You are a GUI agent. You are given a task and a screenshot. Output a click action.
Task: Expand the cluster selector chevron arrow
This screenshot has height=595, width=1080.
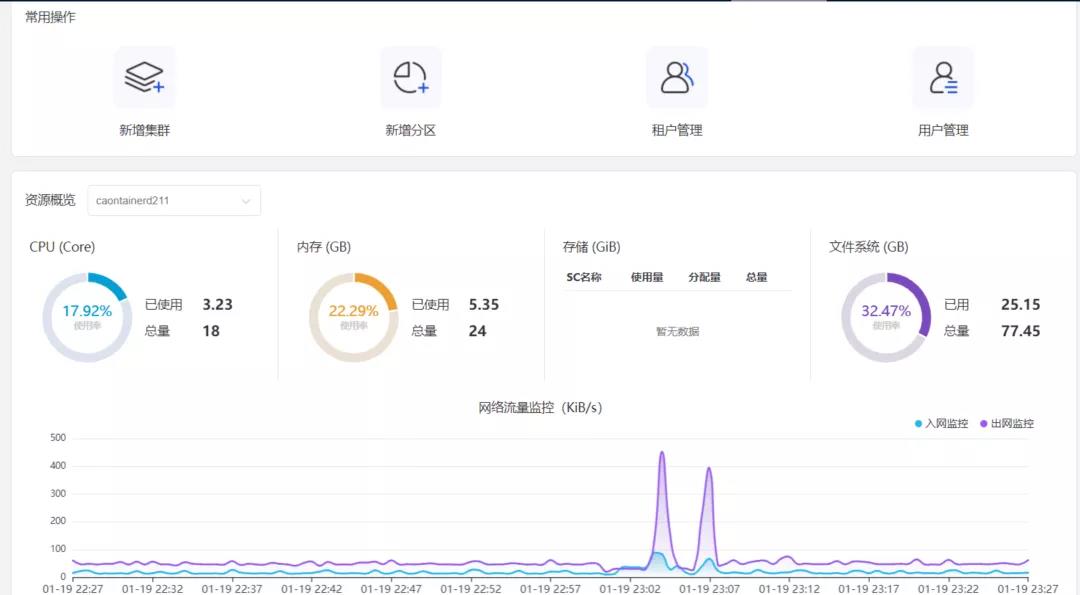click(x=246, y=201)
